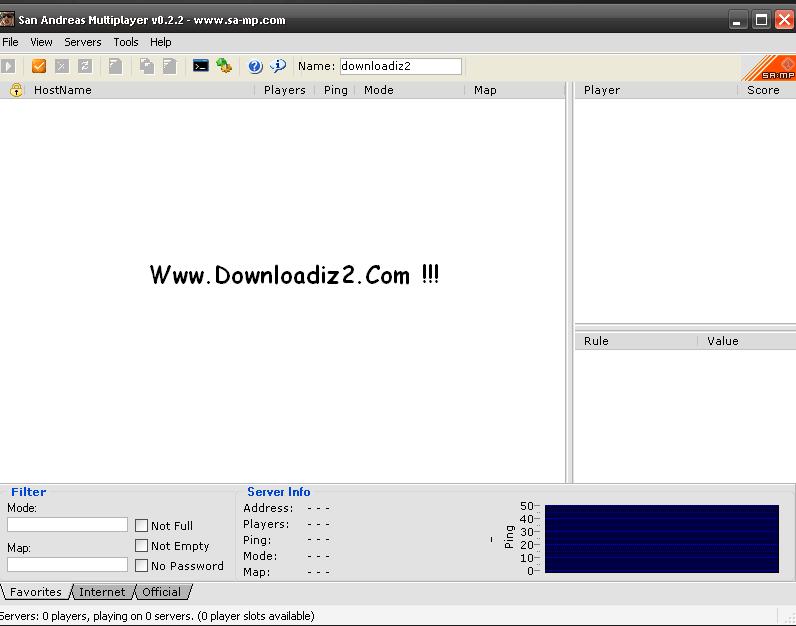The image size is (796, 626).
Task: Sort by the Map column header
Action: coord(515,90)
